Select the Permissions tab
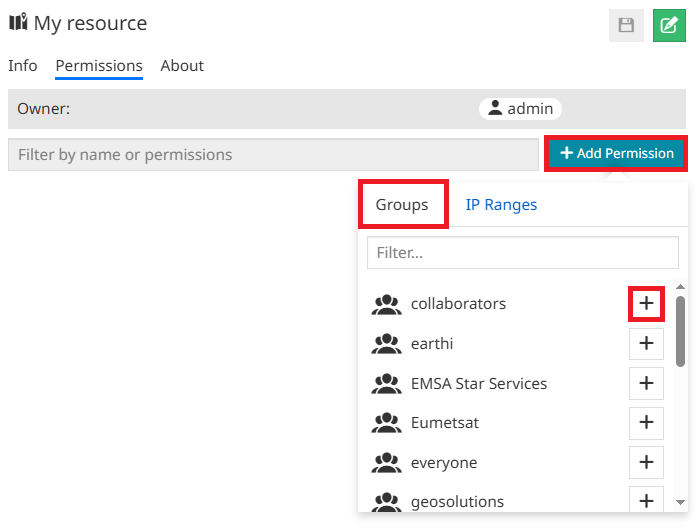This screenshot has height=528, width=696. [x=99, y=66]
